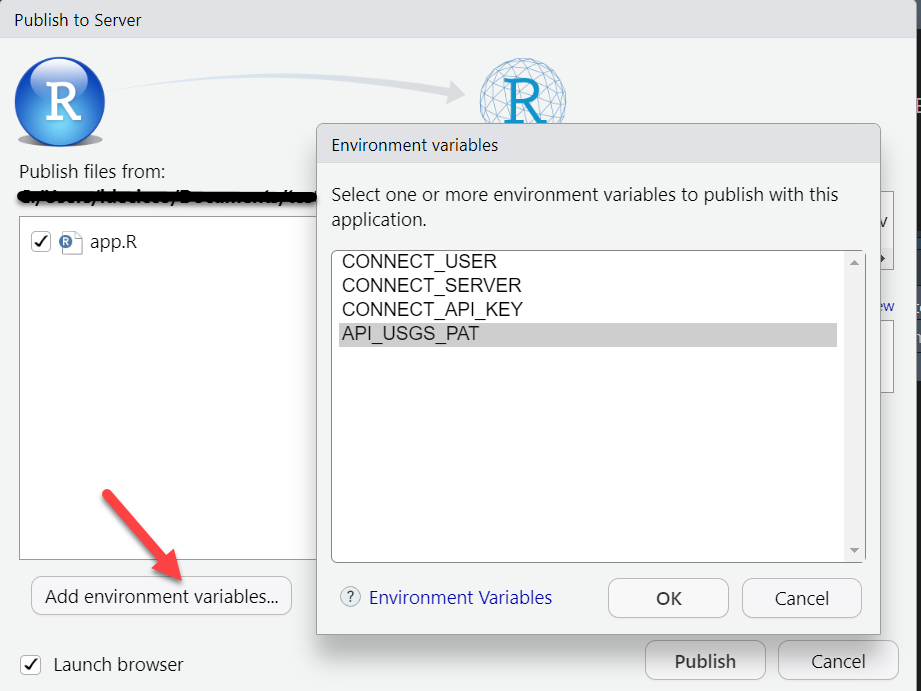Click the app.R file name
Image resolution: width=921 pixels, height=691 pixels.
112,242
